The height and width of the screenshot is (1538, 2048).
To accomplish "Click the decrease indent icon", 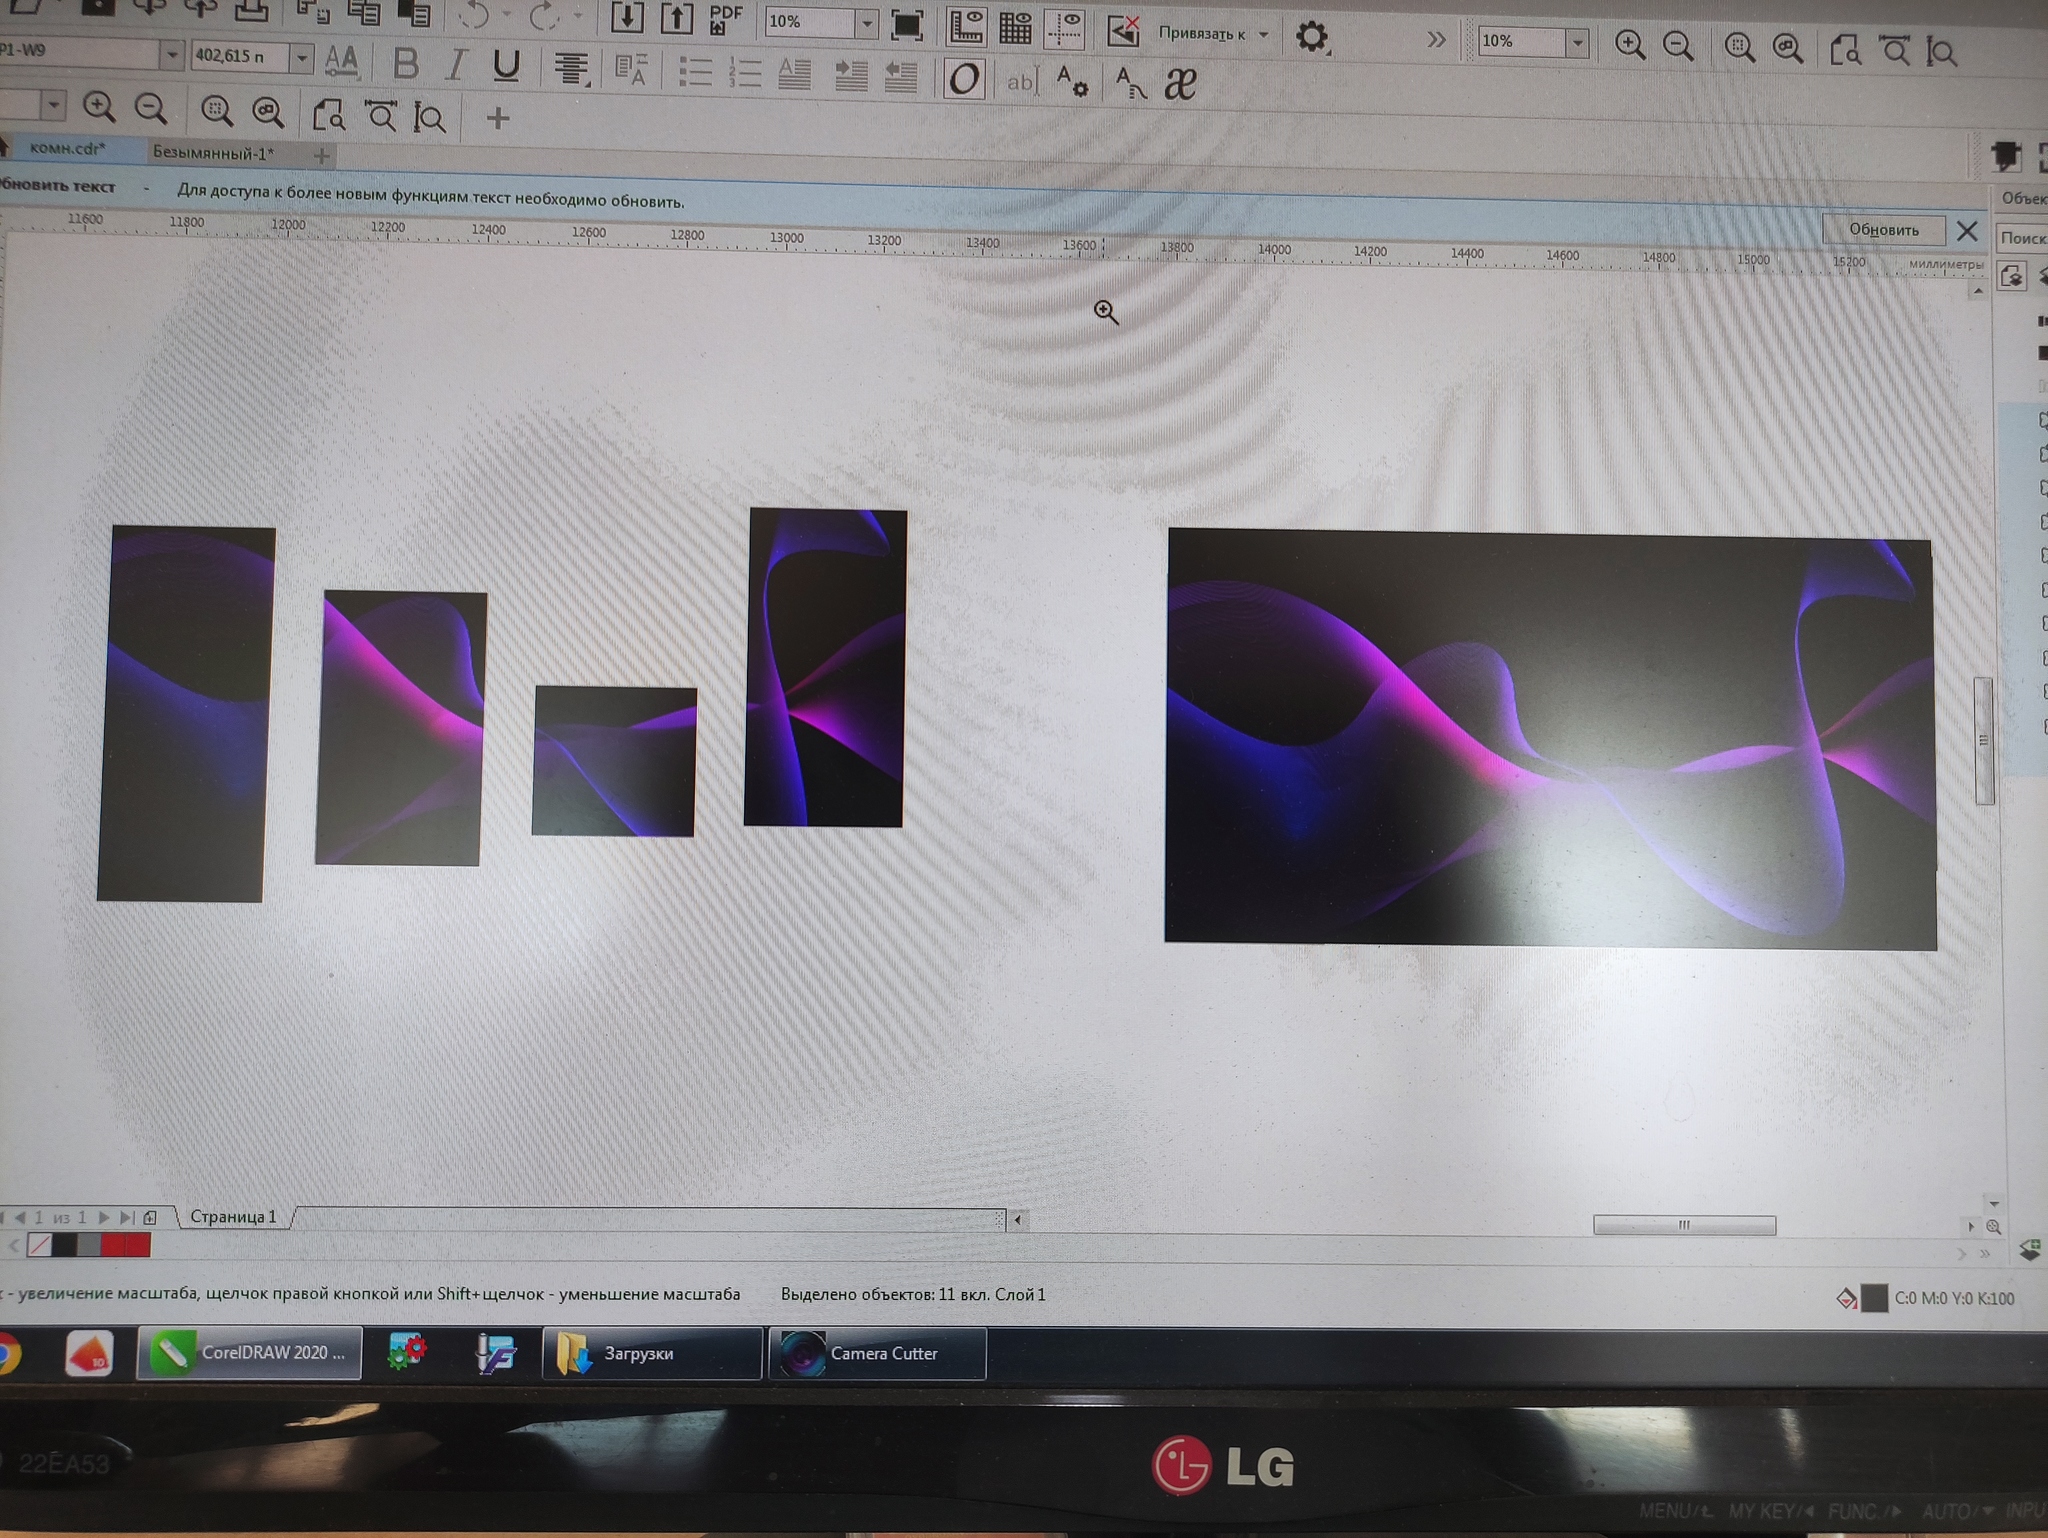I will pos(901,77).
